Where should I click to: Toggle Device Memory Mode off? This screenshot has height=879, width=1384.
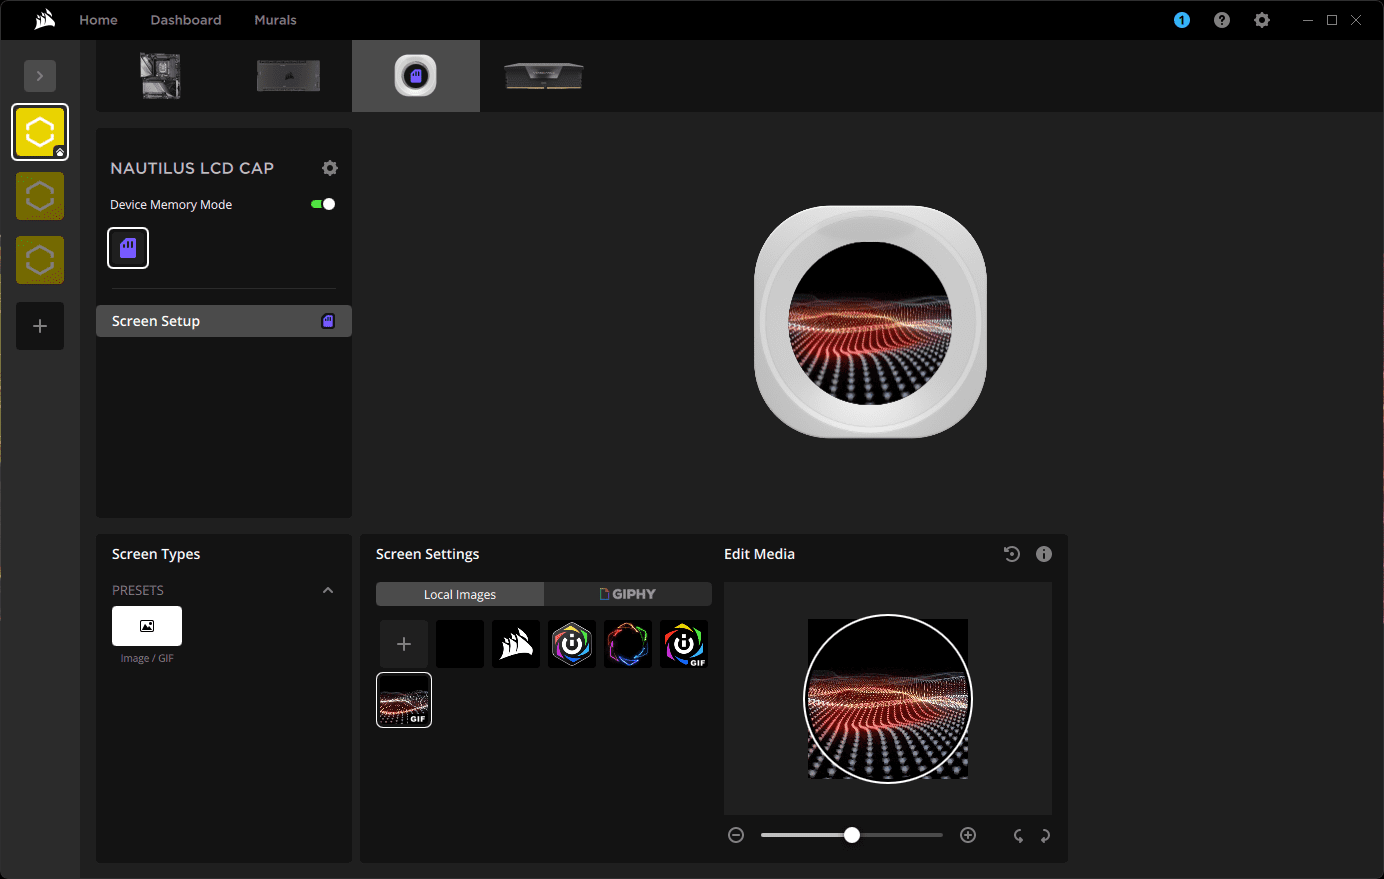tap(321, 203)
